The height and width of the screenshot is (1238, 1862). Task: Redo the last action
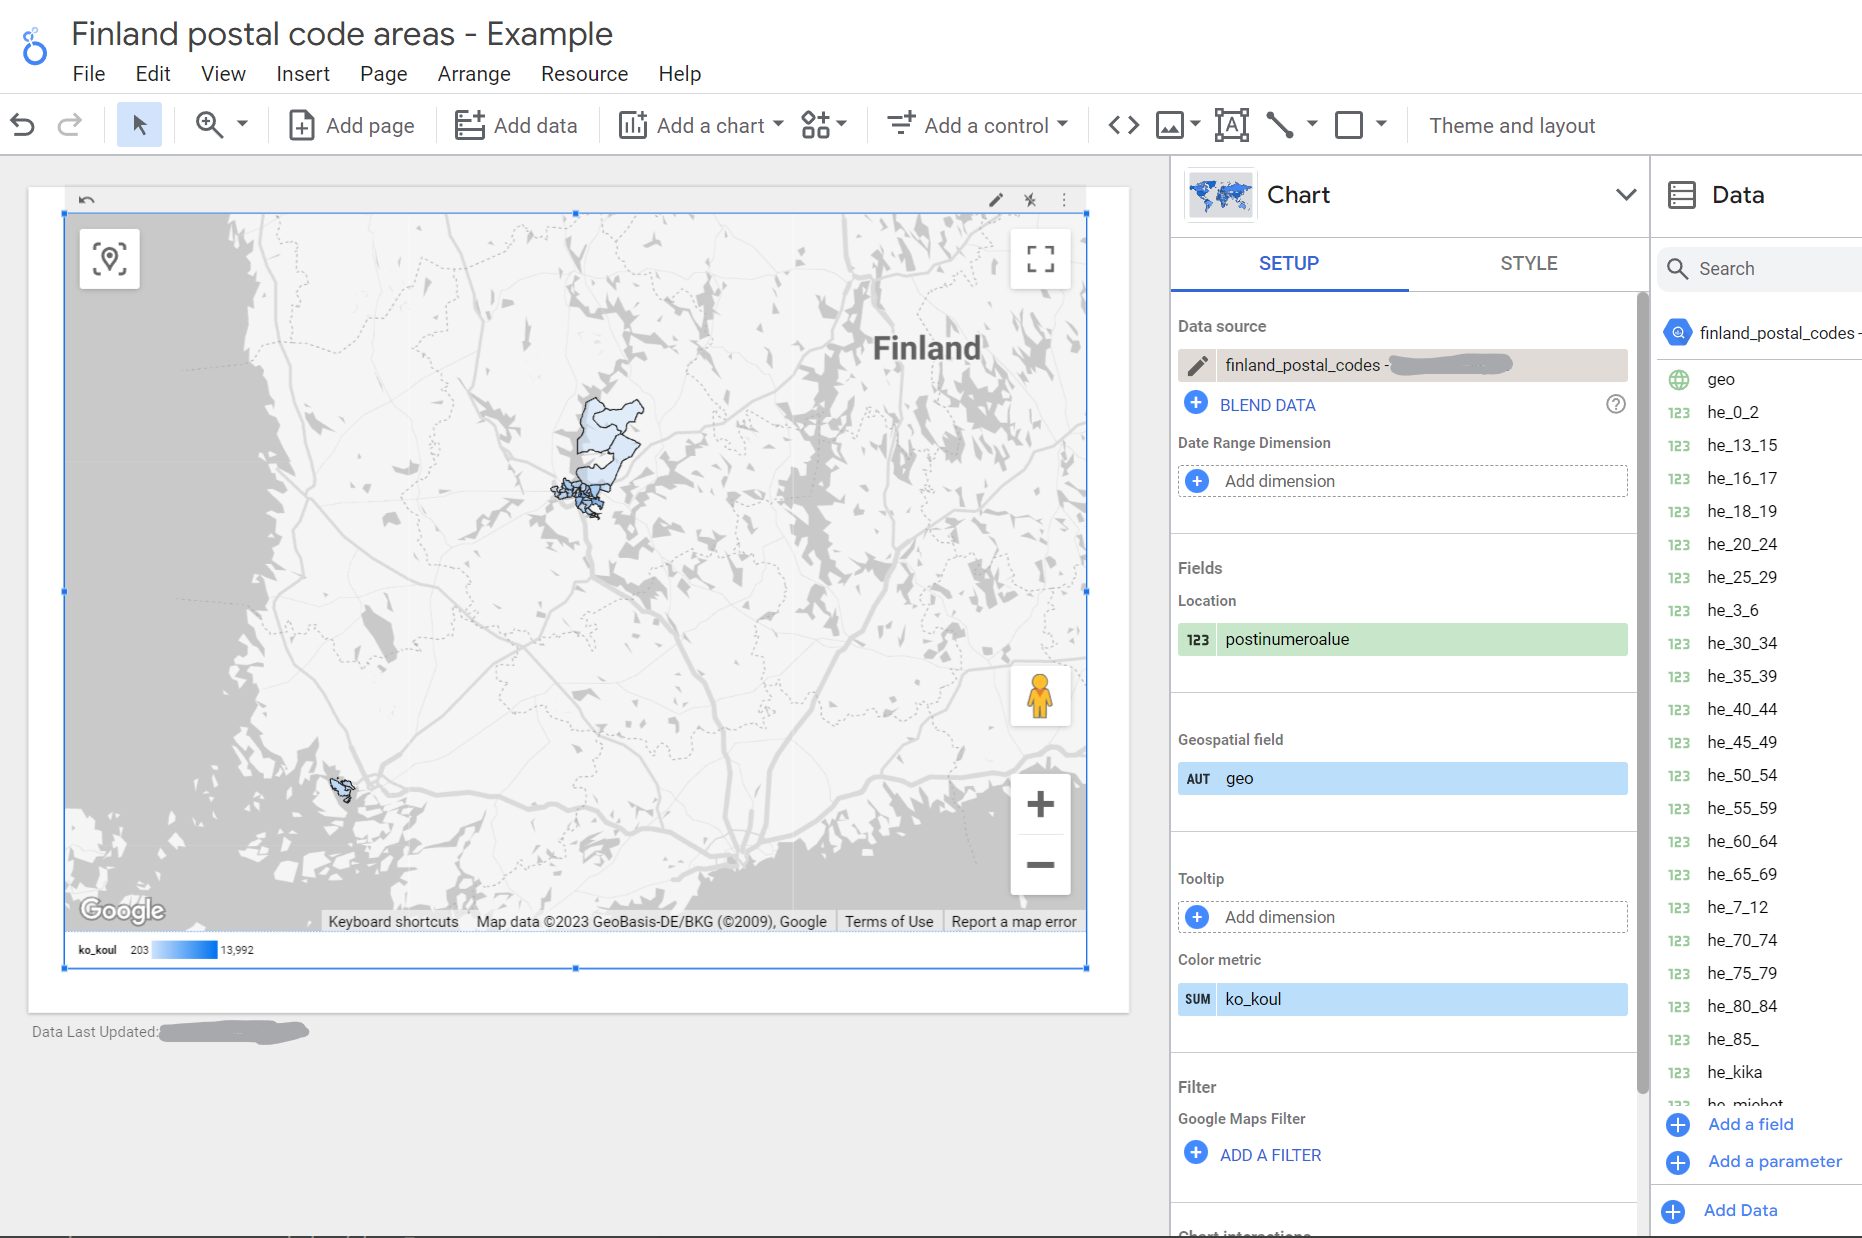(69, 125)
